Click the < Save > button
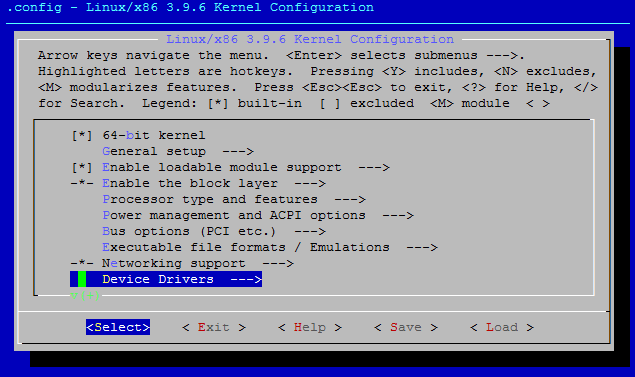635x377 pixels. (x=406, y=327)
